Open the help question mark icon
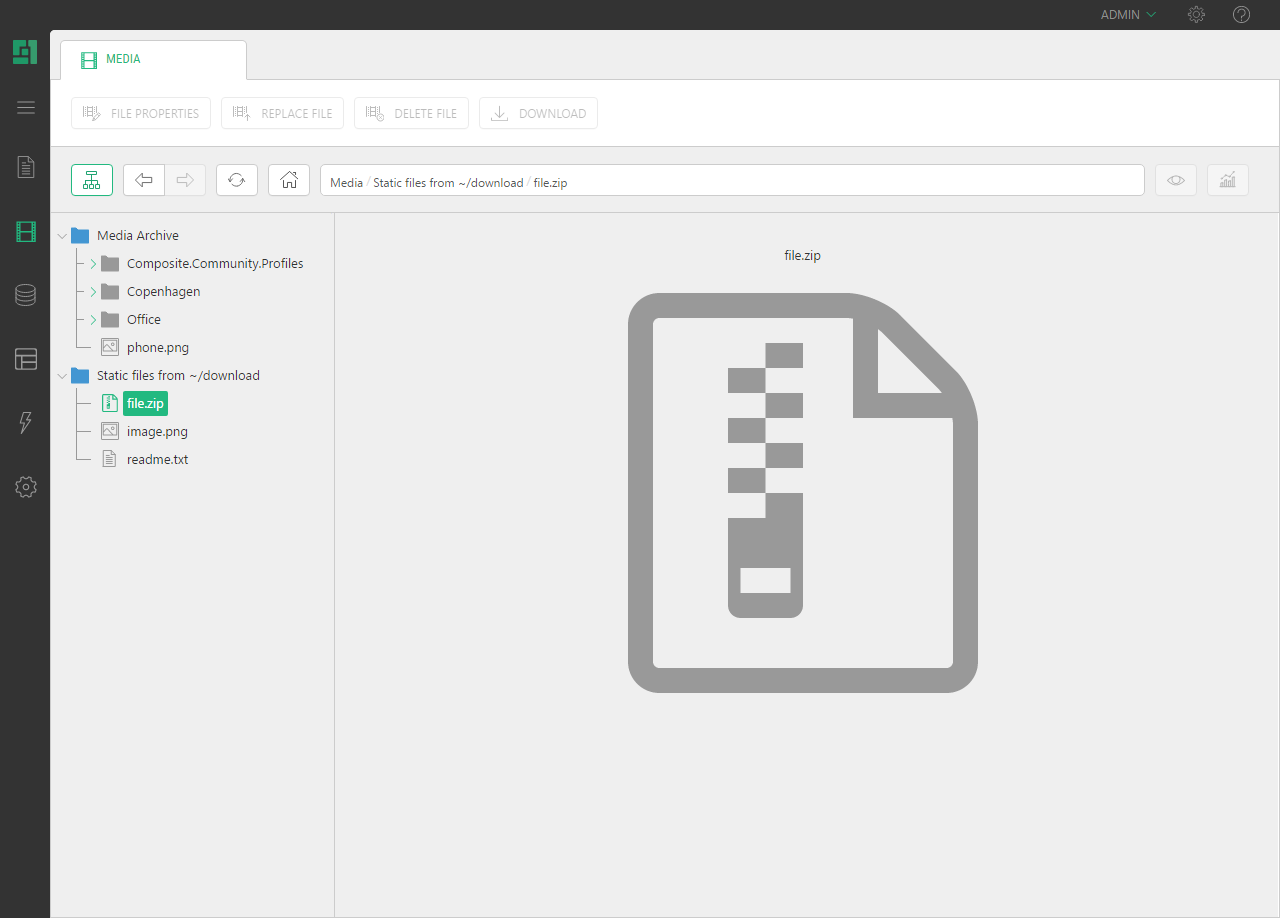This screenshot has width=1280, height=918. coord(1241,15)
